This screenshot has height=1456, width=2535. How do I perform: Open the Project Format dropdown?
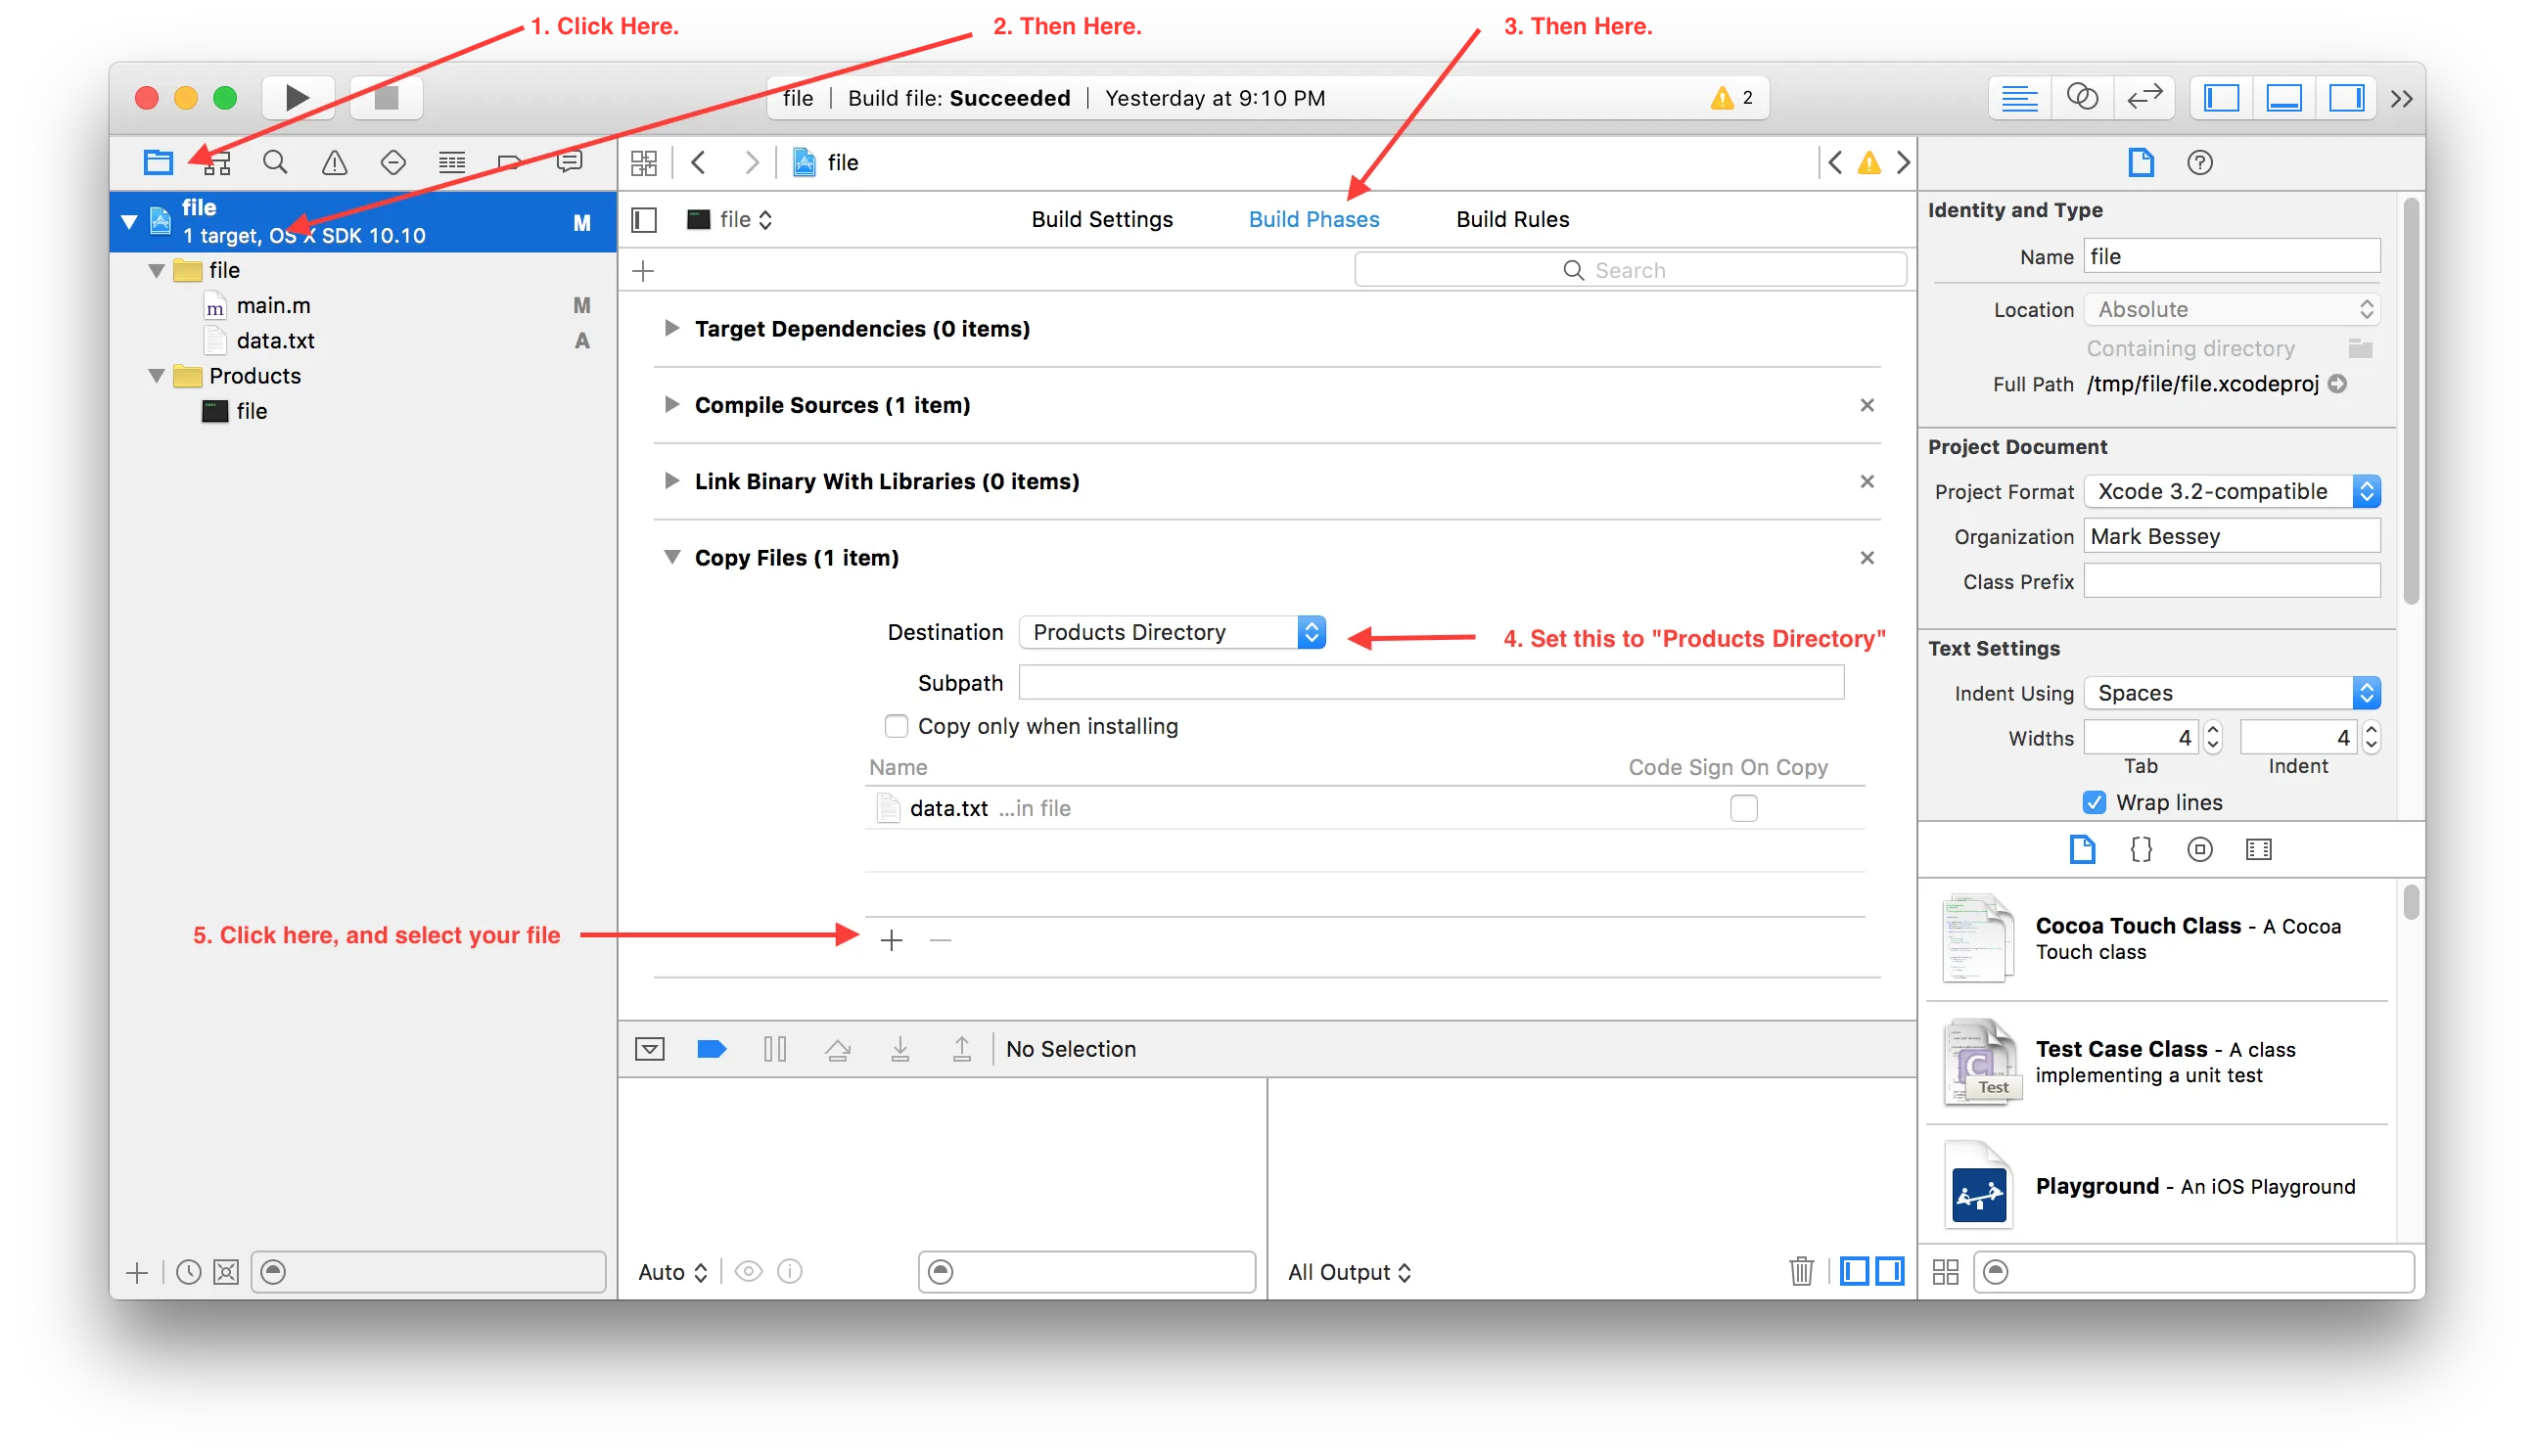pos(2231,491)
